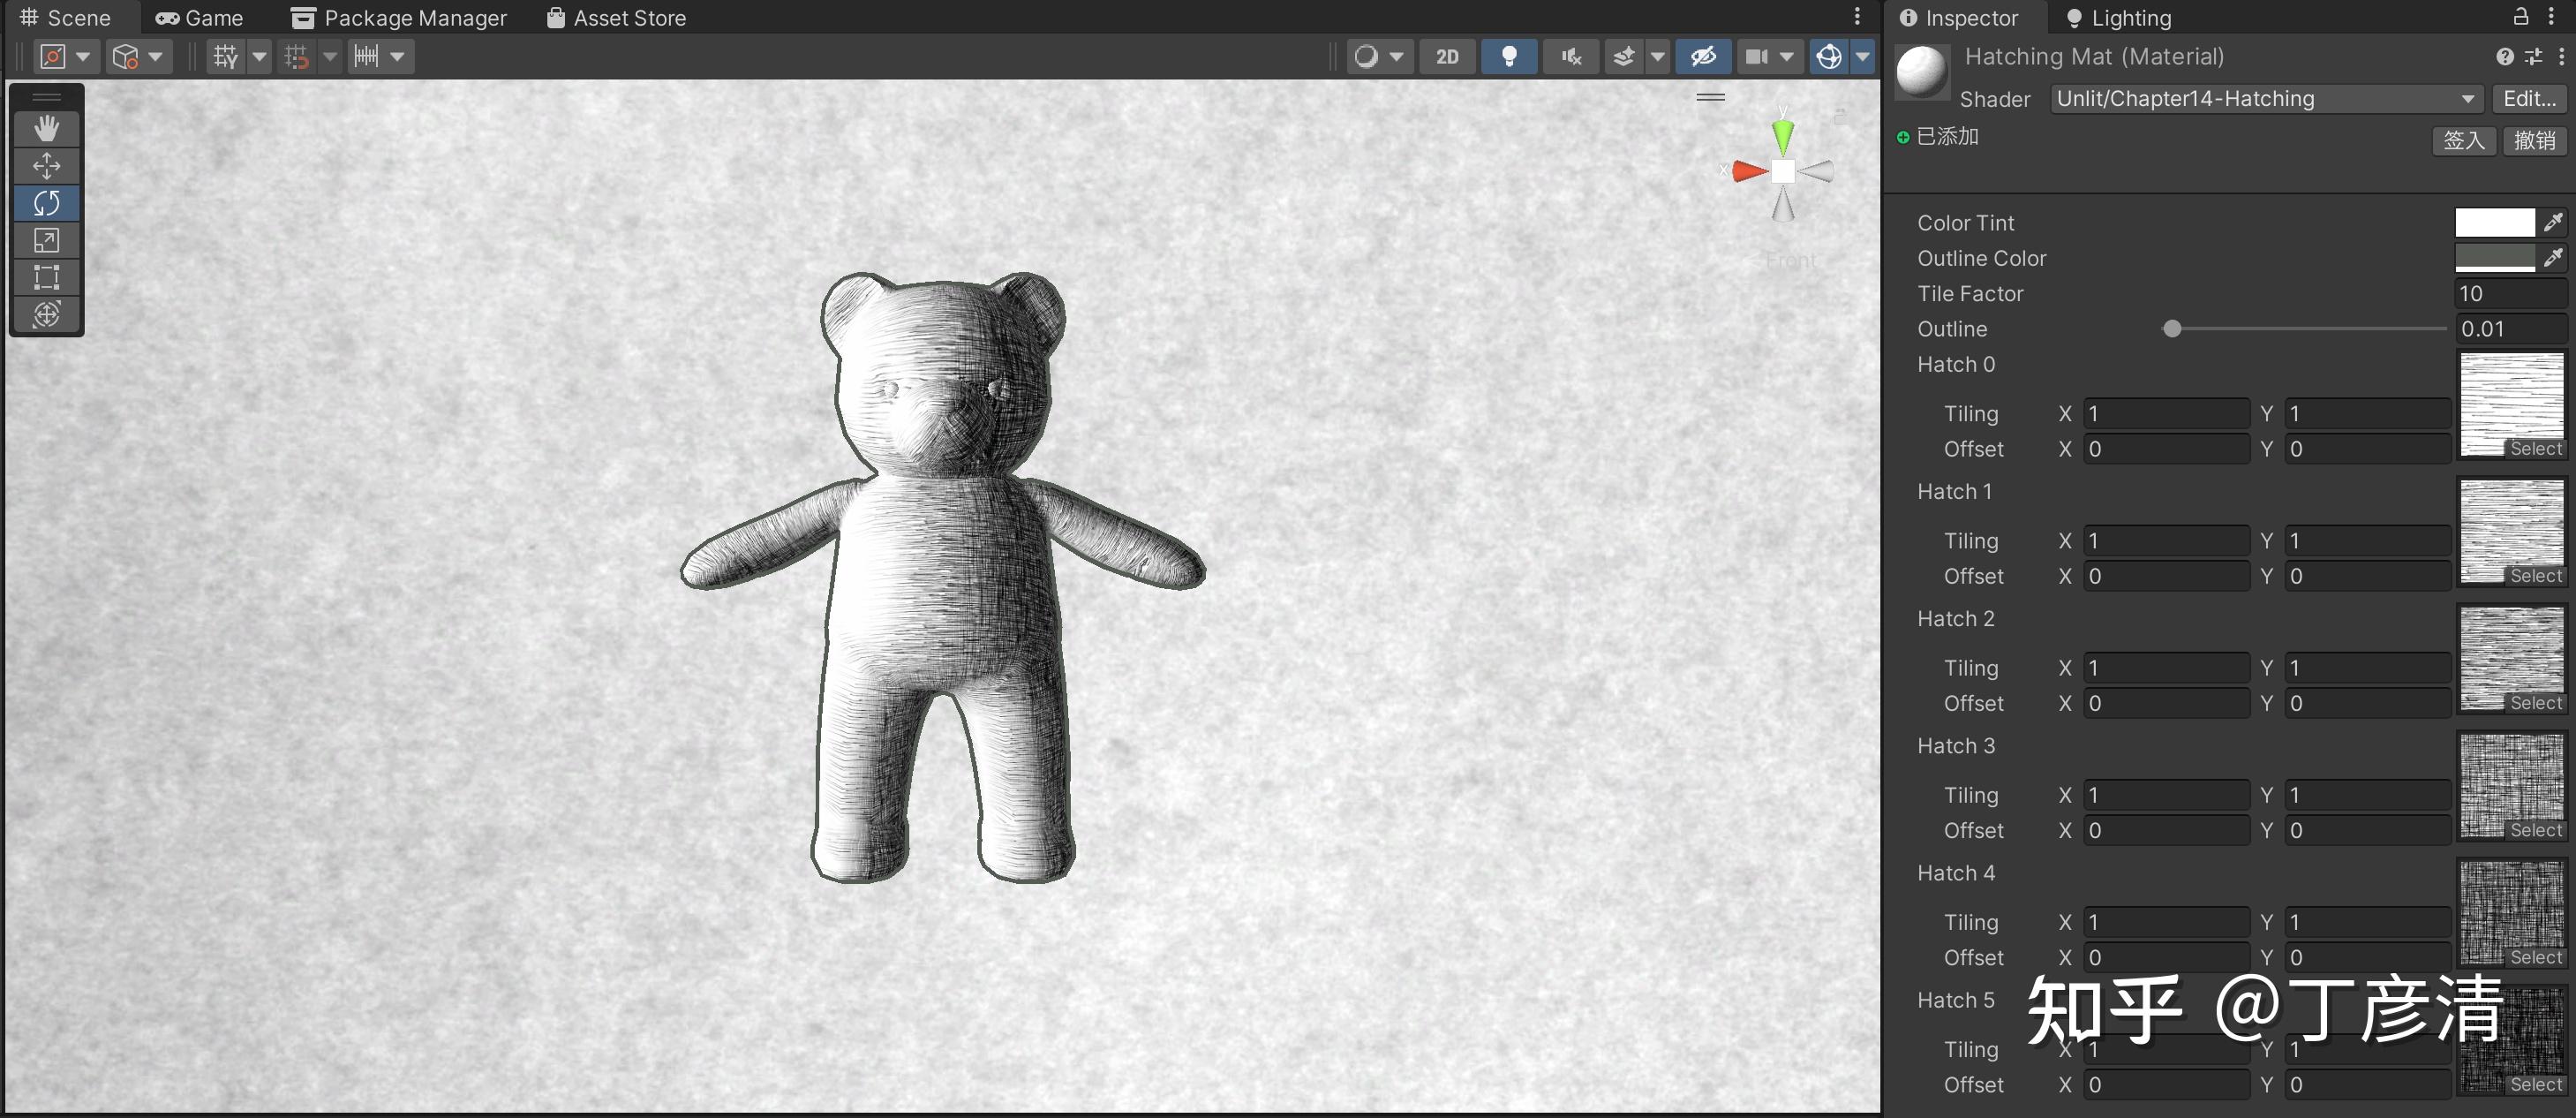The image size is (2576, 1118).
Task: Toggle 2D view mode in the Scene view
Action: point(1447,56)
